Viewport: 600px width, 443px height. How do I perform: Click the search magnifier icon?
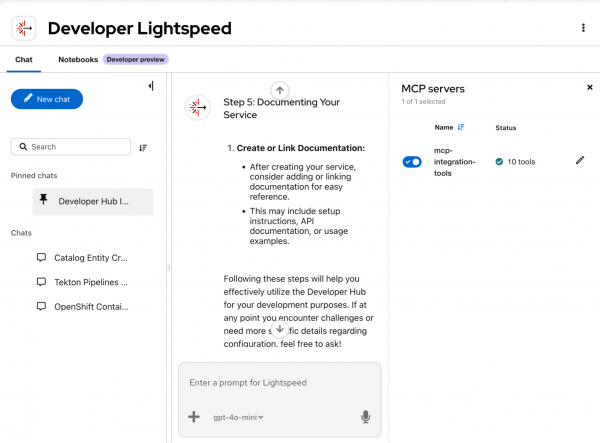(23, 147)
